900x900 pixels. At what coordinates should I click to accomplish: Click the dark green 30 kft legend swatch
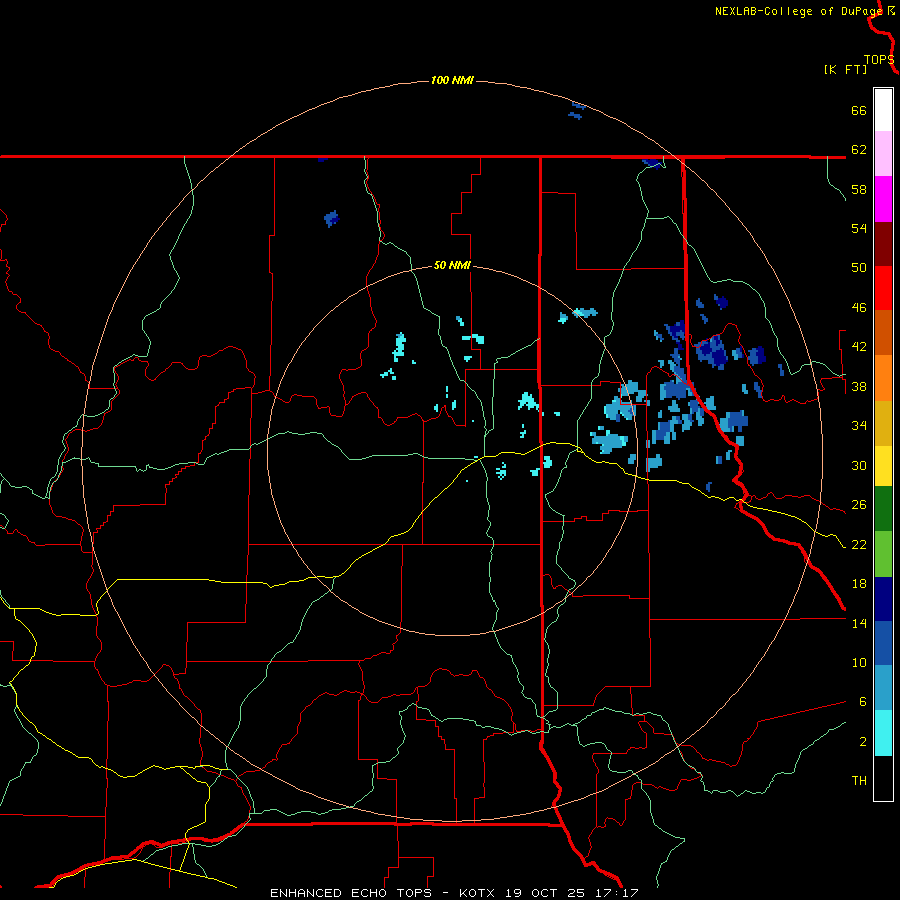[883, 509]
